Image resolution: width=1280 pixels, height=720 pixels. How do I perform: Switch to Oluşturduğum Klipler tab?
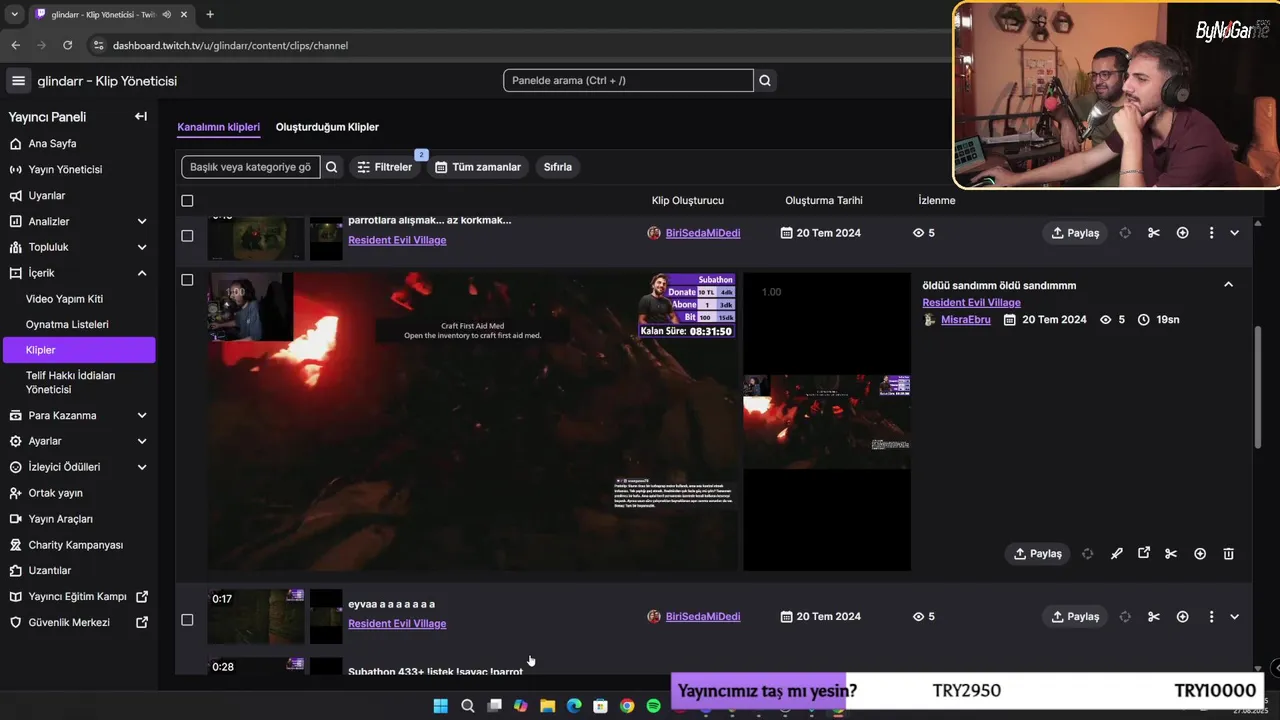click(327, 127)
